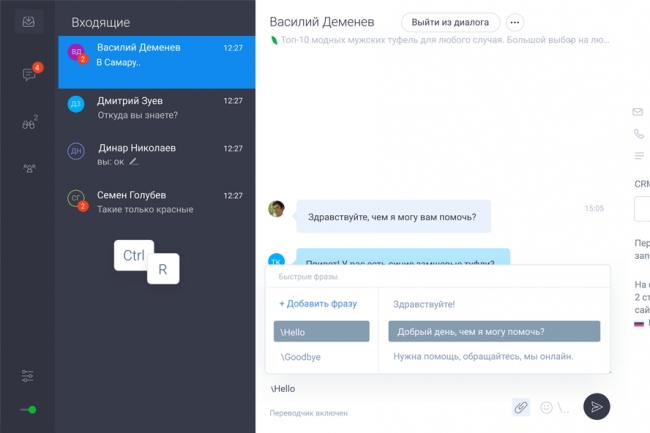Click pencil draft icon next to 'вы: ок'
This screenshot has height=433, width=650.
click(133, 162)
